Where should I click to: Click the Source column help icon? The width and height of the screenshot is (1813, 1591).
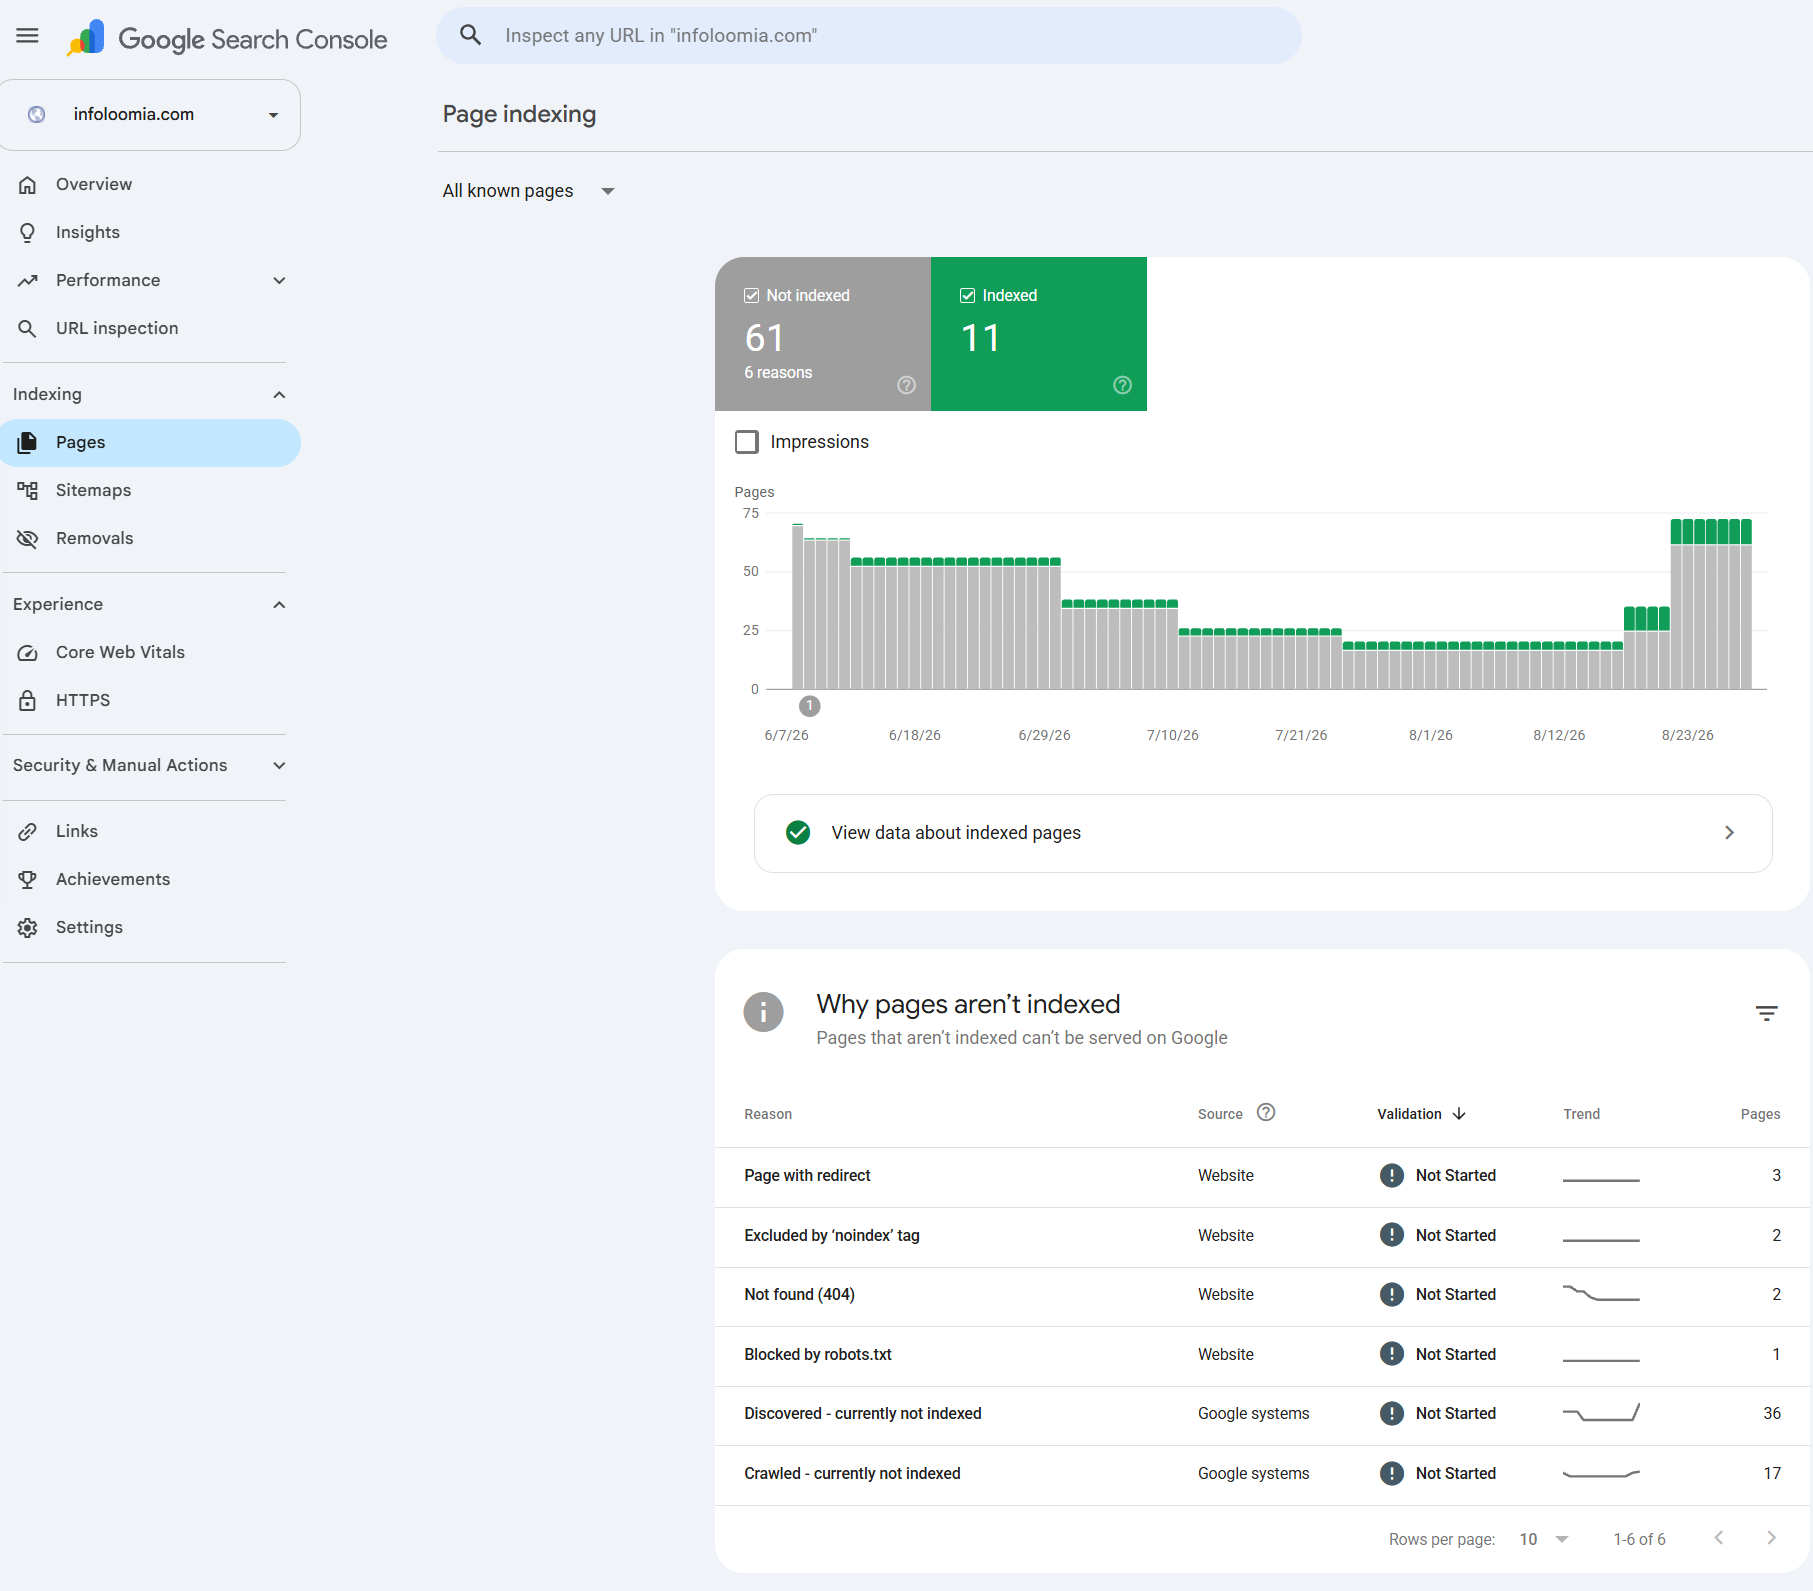coord(1266,1112)
